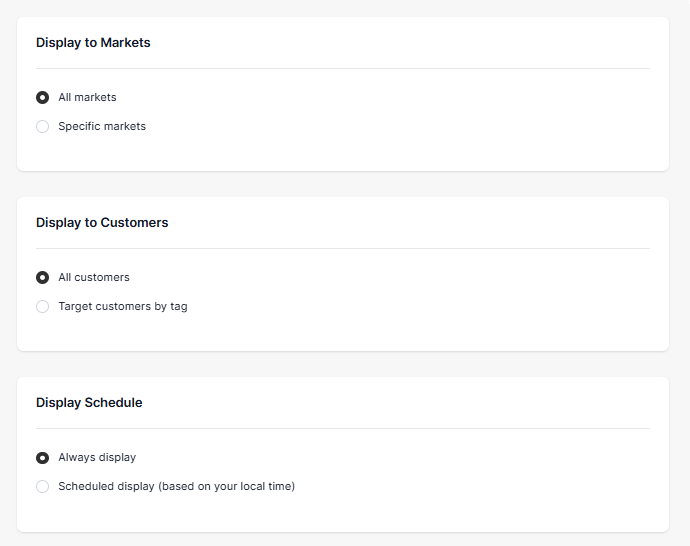Click gray gap between Markets and Customers cards

[x=343, y=184]
